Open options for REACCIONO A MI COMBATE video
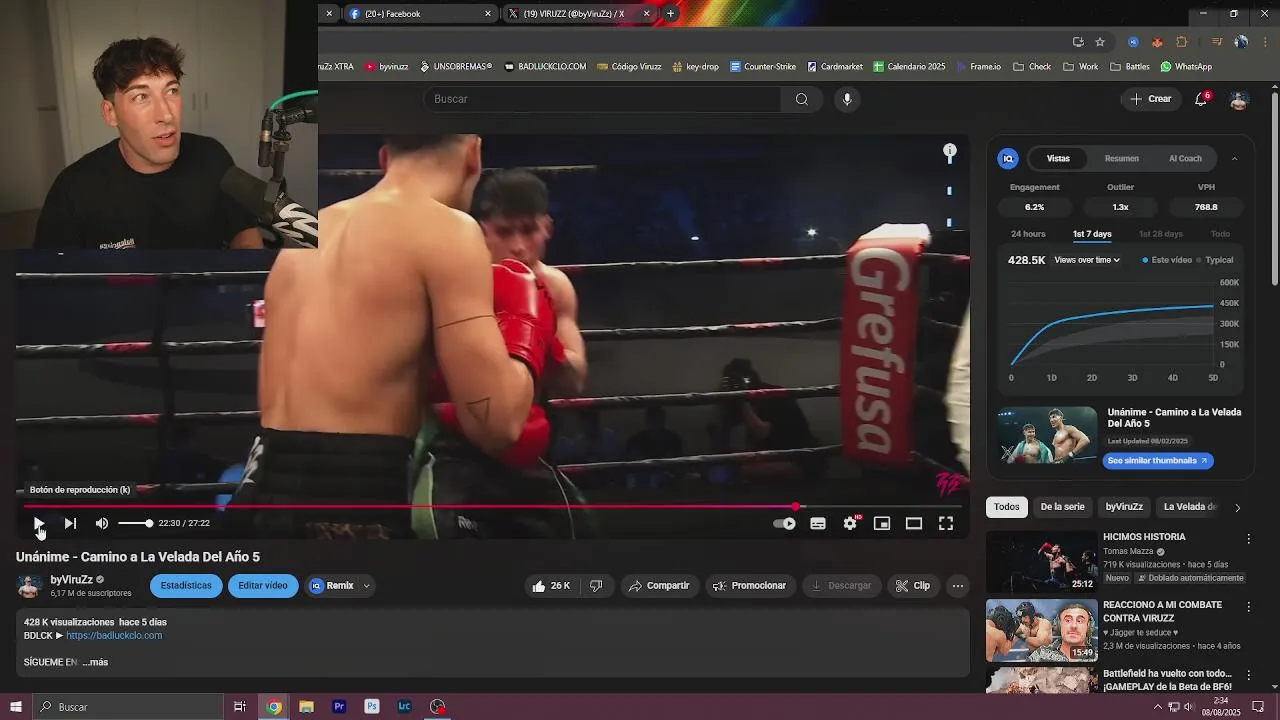Screen dimensions: 1280x720 1248,607
